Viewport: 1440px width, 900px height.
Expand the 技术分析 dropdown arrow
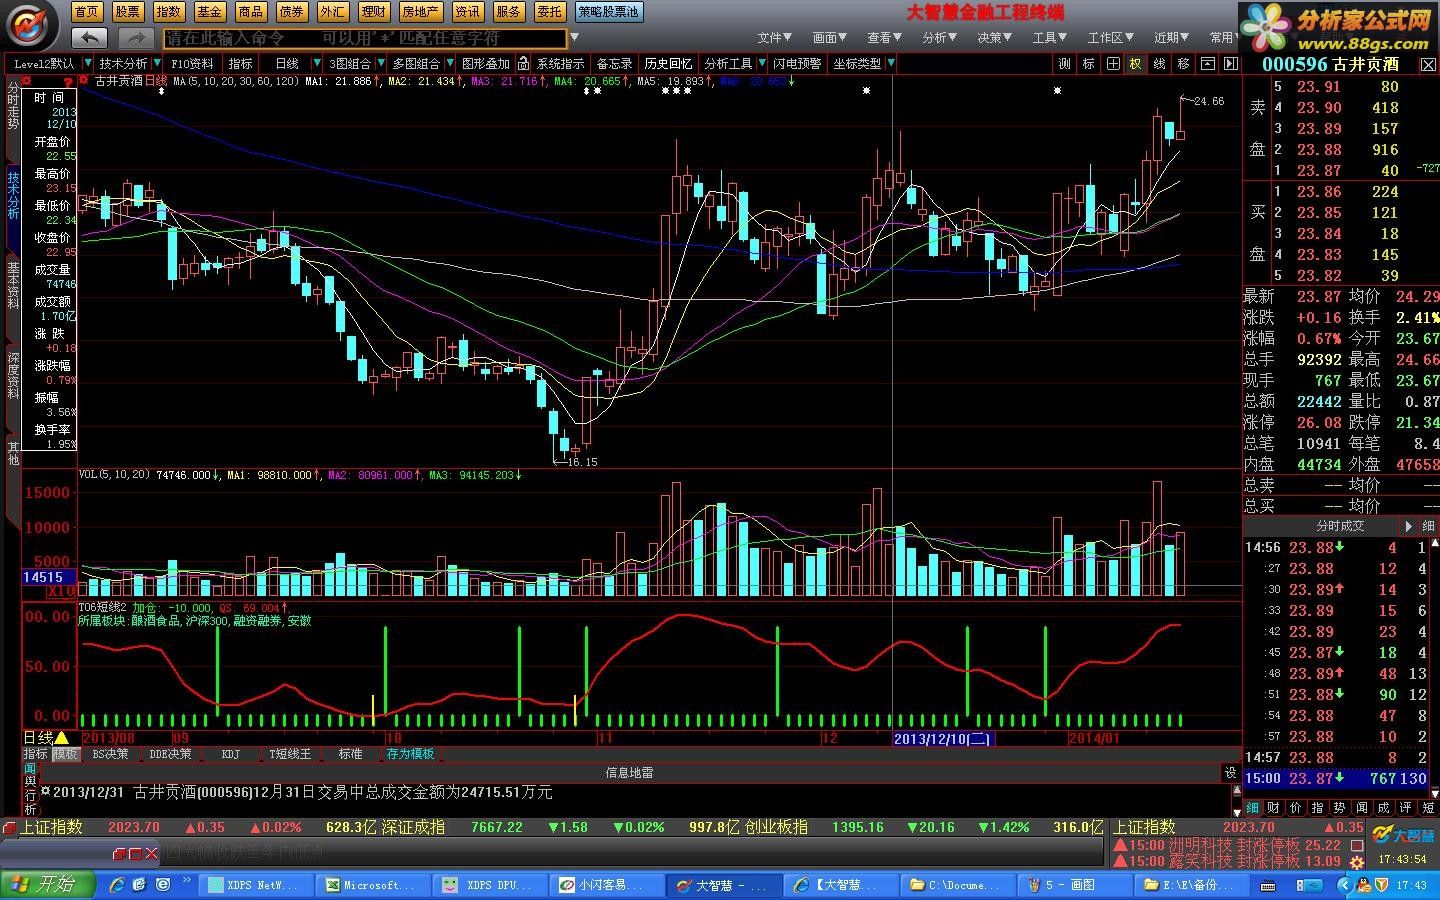point(156,63)
